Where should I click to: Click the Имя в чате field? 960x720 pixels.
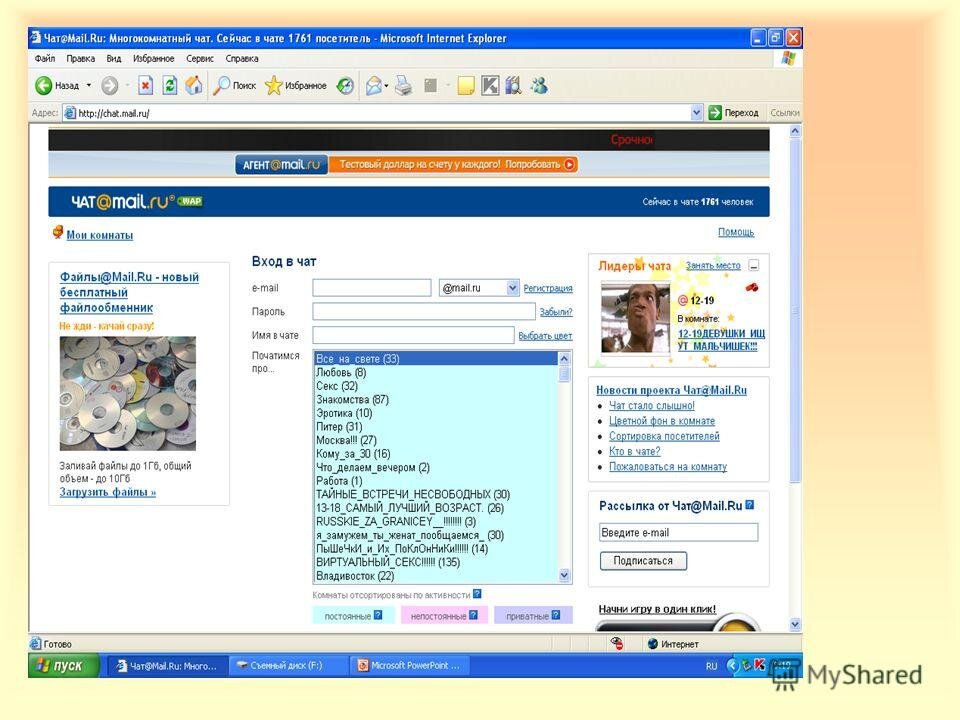pos(413,335)
